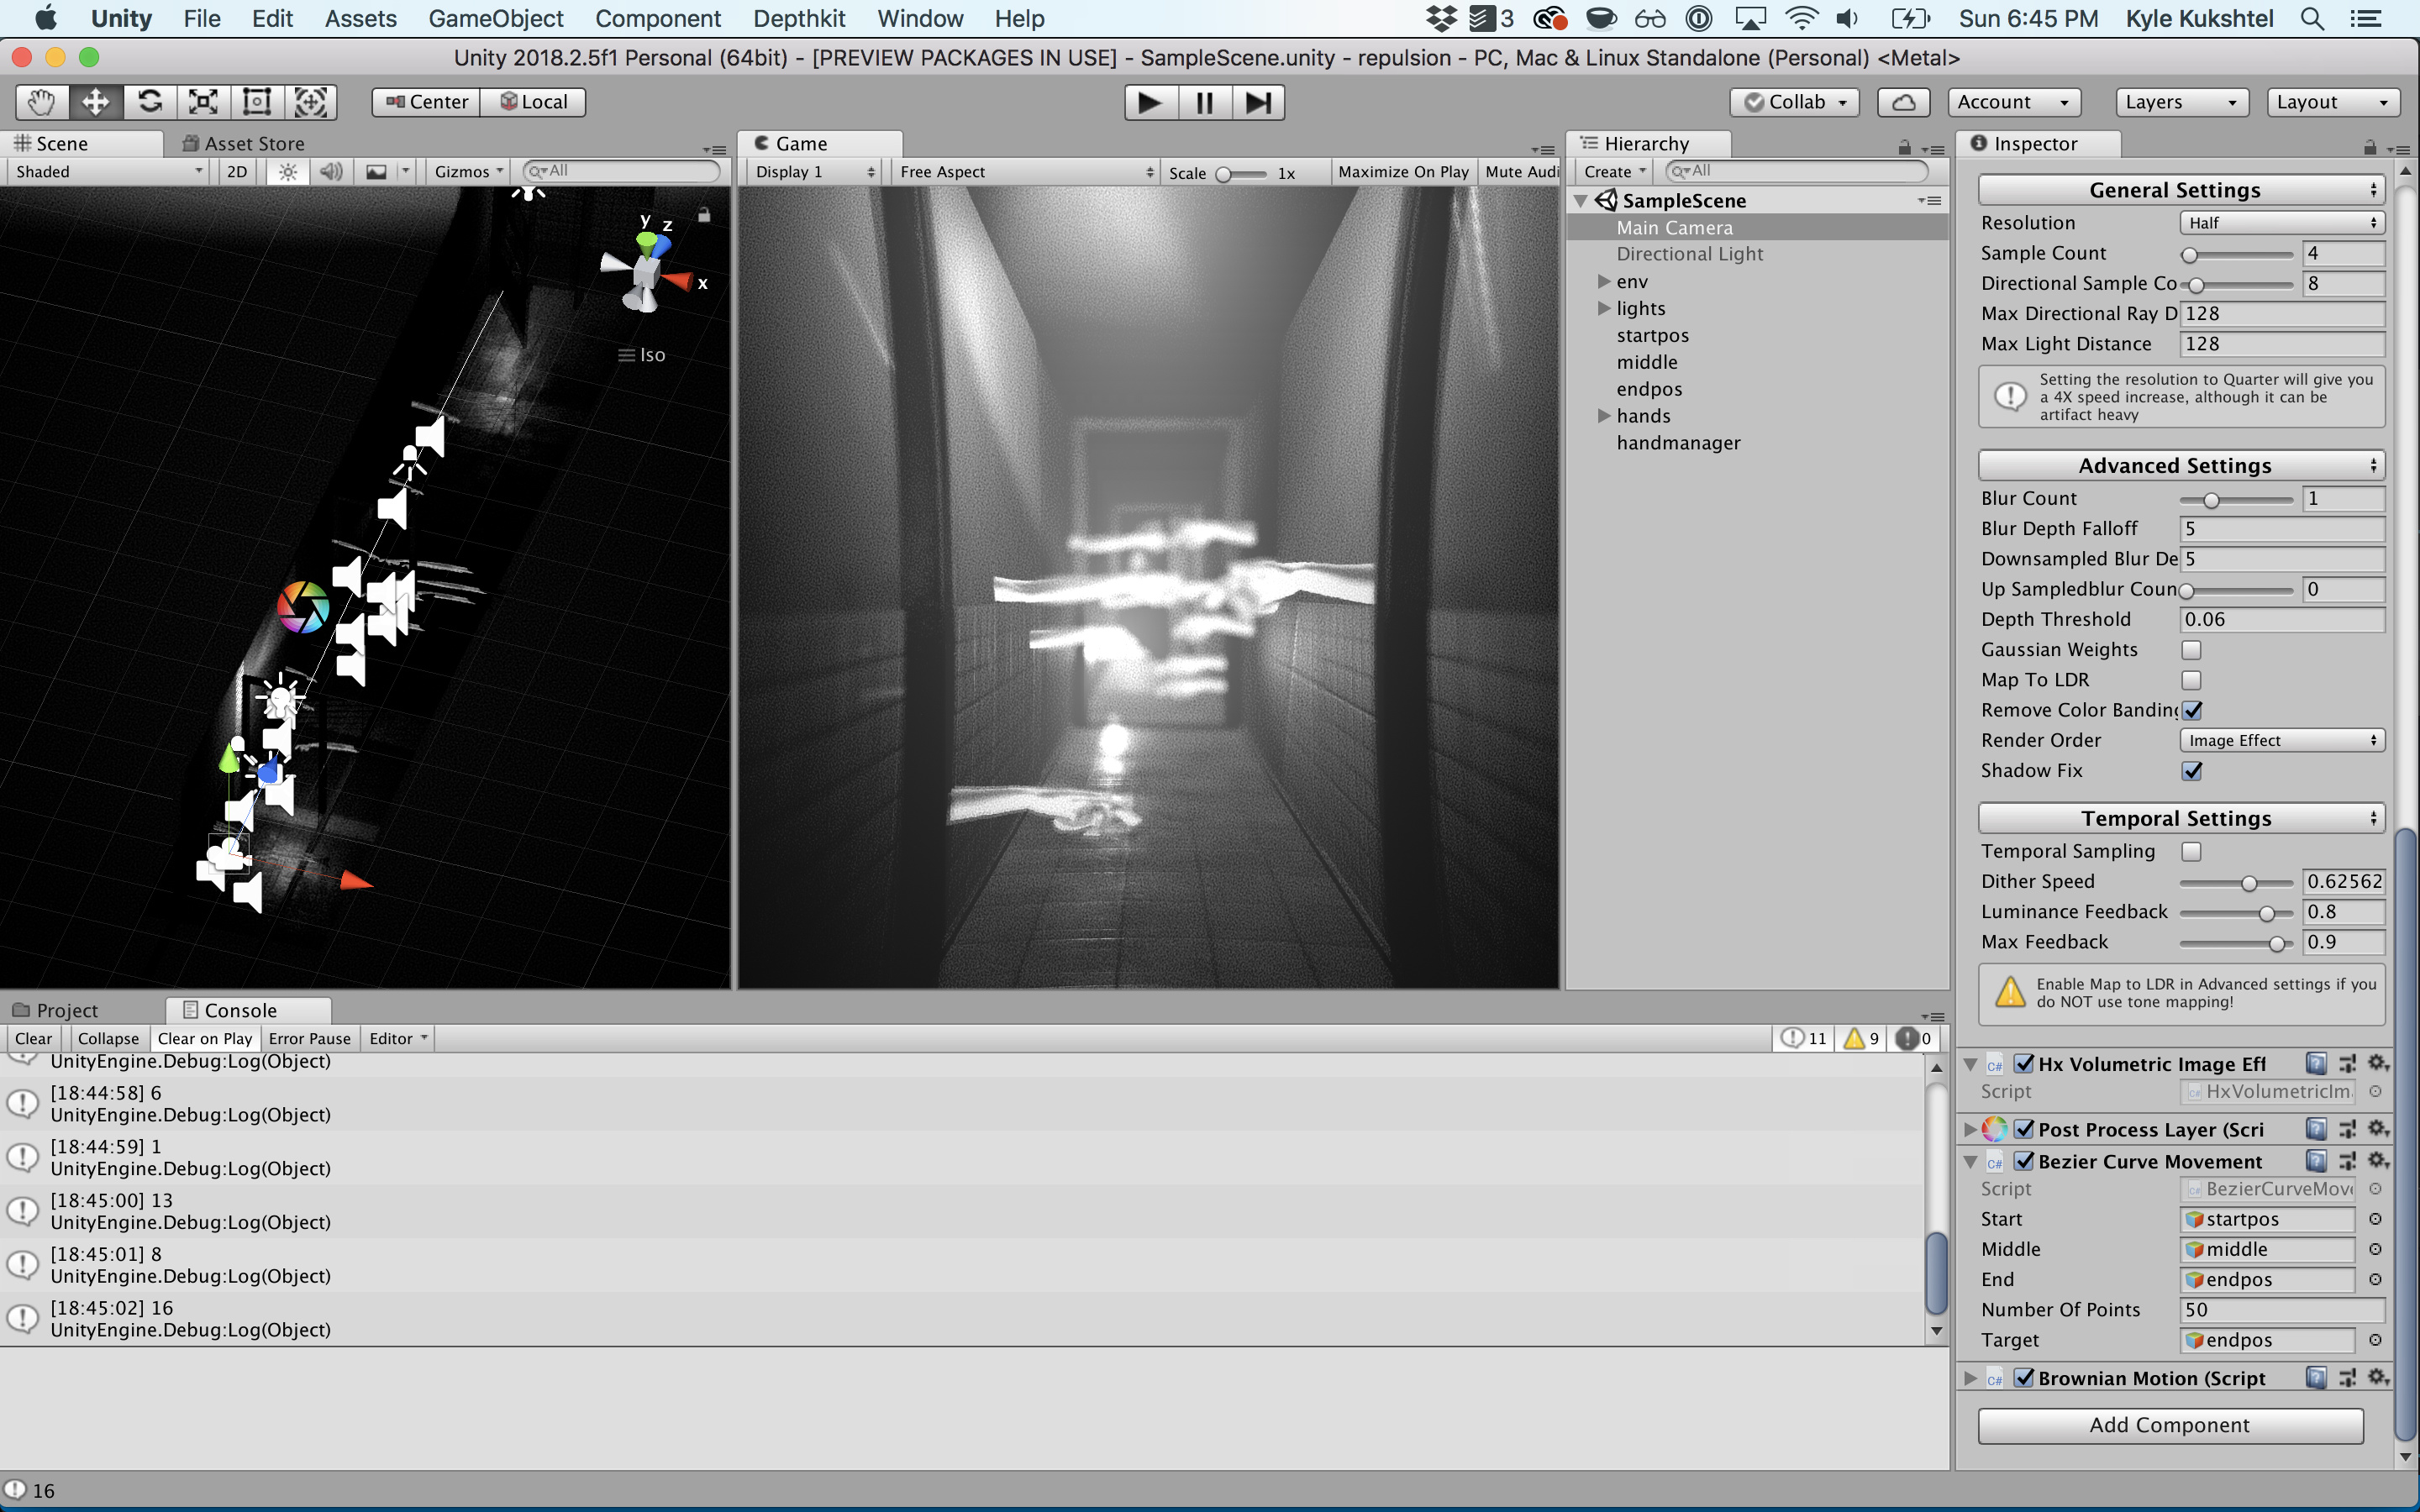
Task: Select the Hand tool in toolbar
Action: click(42, 102)
